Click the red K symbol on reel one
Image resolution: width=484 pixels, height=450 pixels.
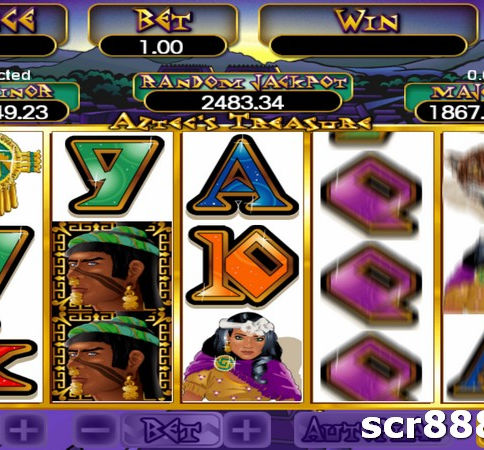17,369
